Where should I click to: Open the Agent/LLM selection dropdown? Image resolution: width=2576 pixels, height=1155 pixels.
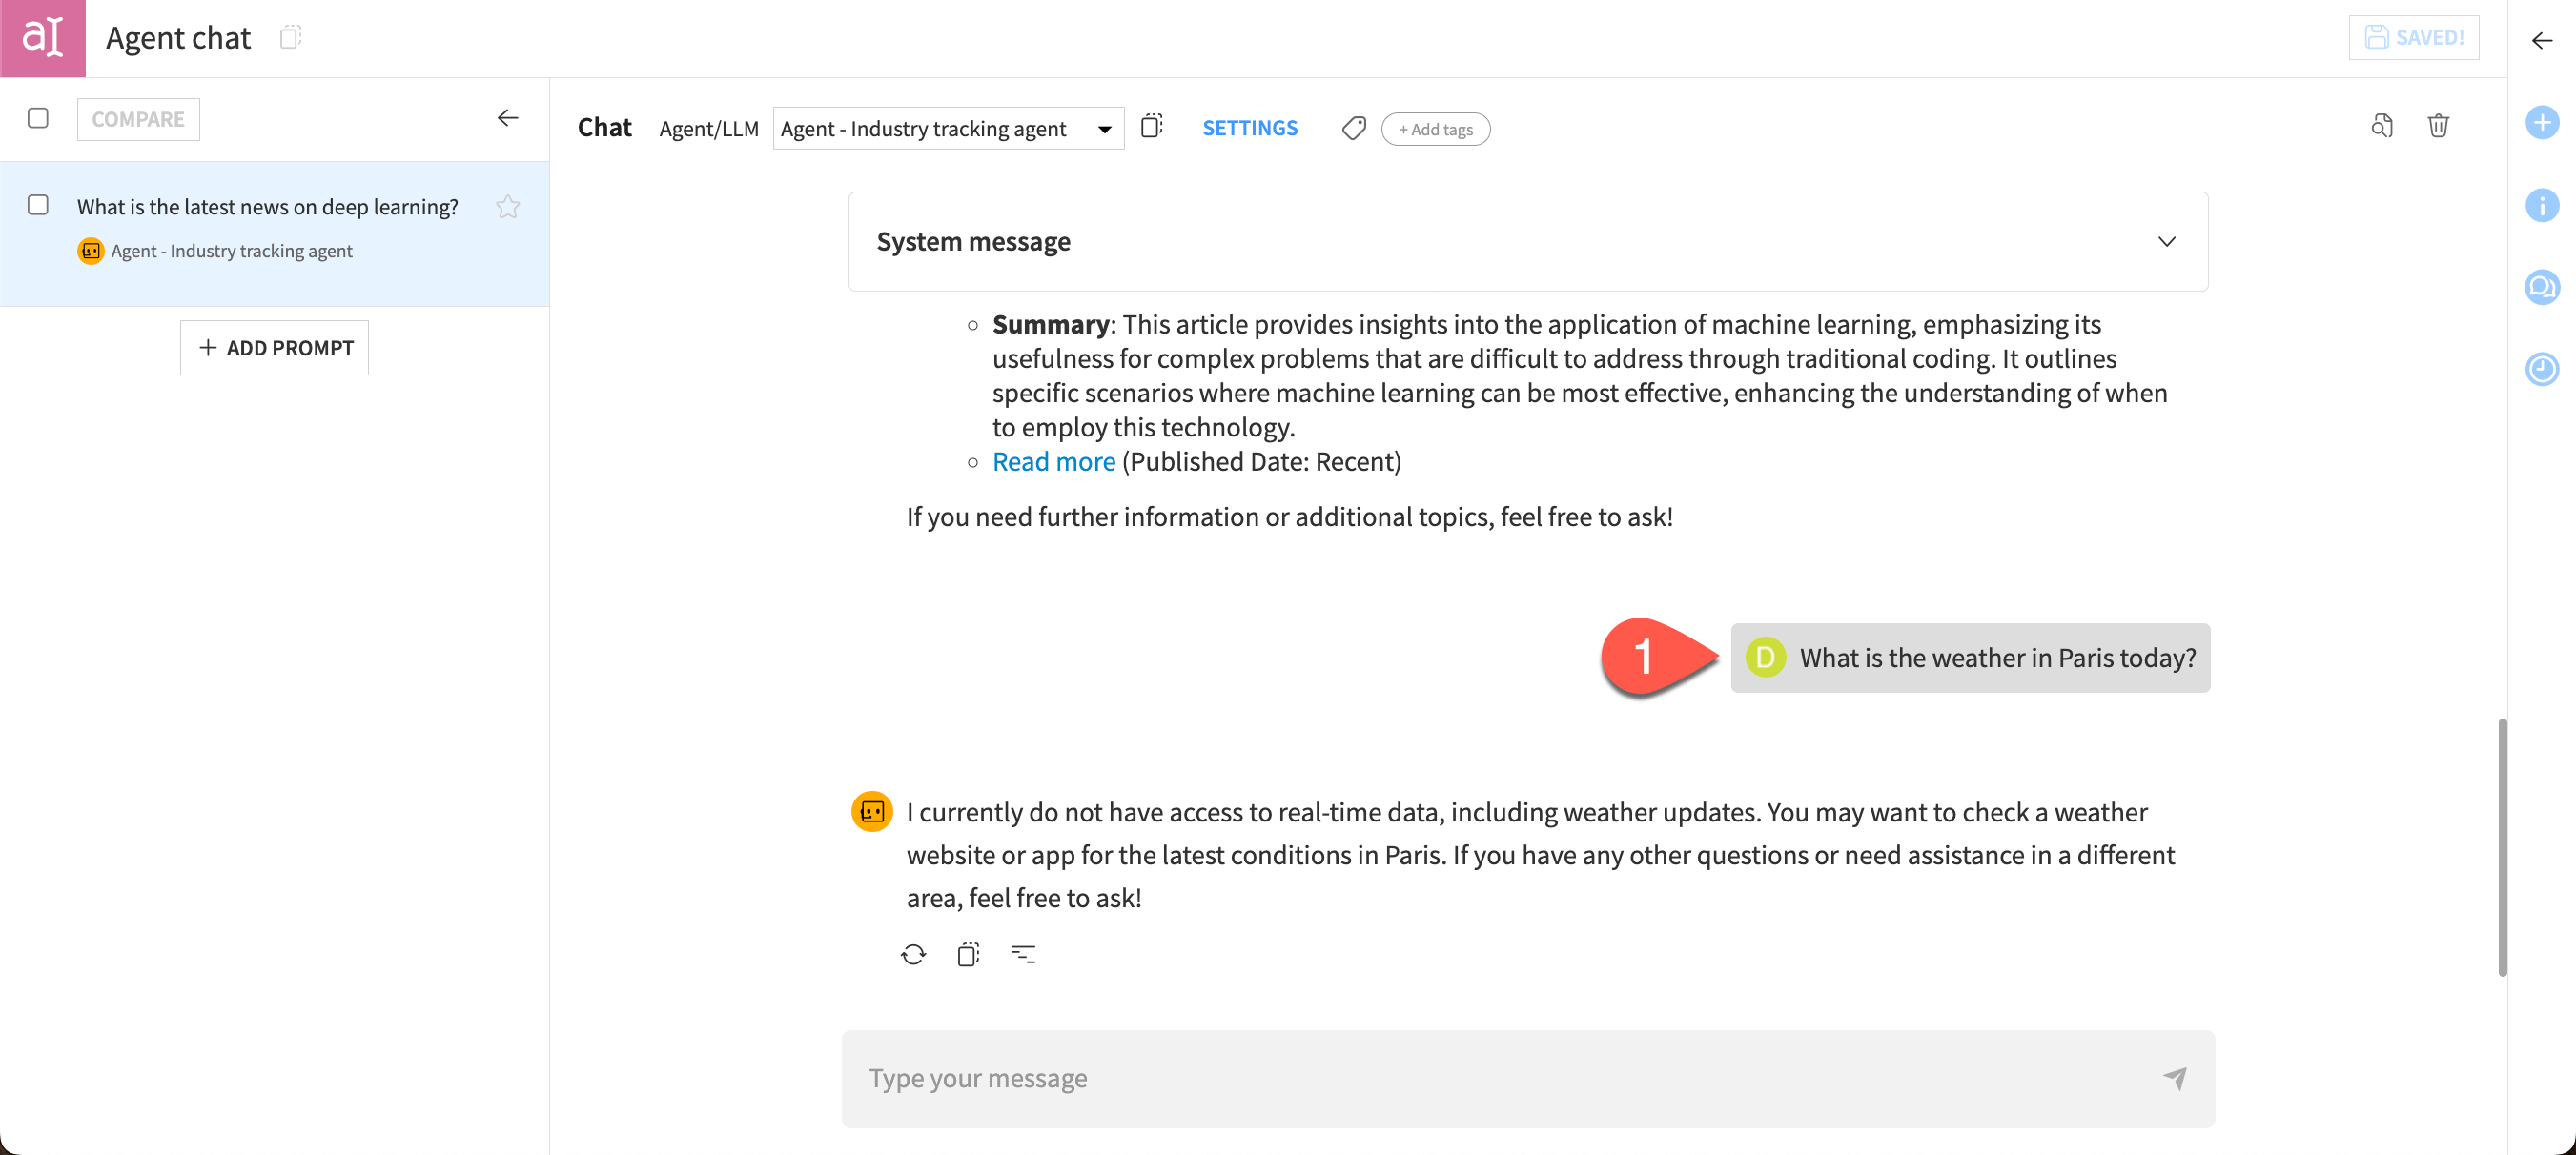click(x=946, y=129)
